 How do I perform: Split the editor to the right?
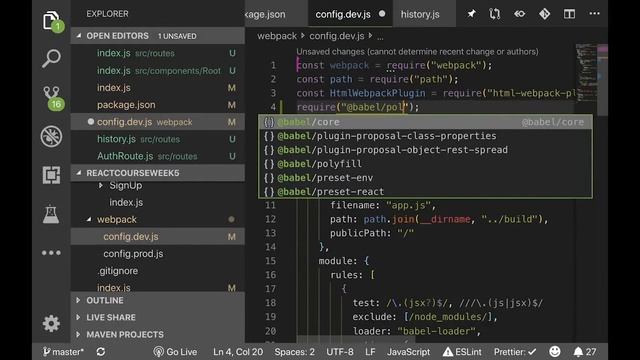[x=569, y=14]
